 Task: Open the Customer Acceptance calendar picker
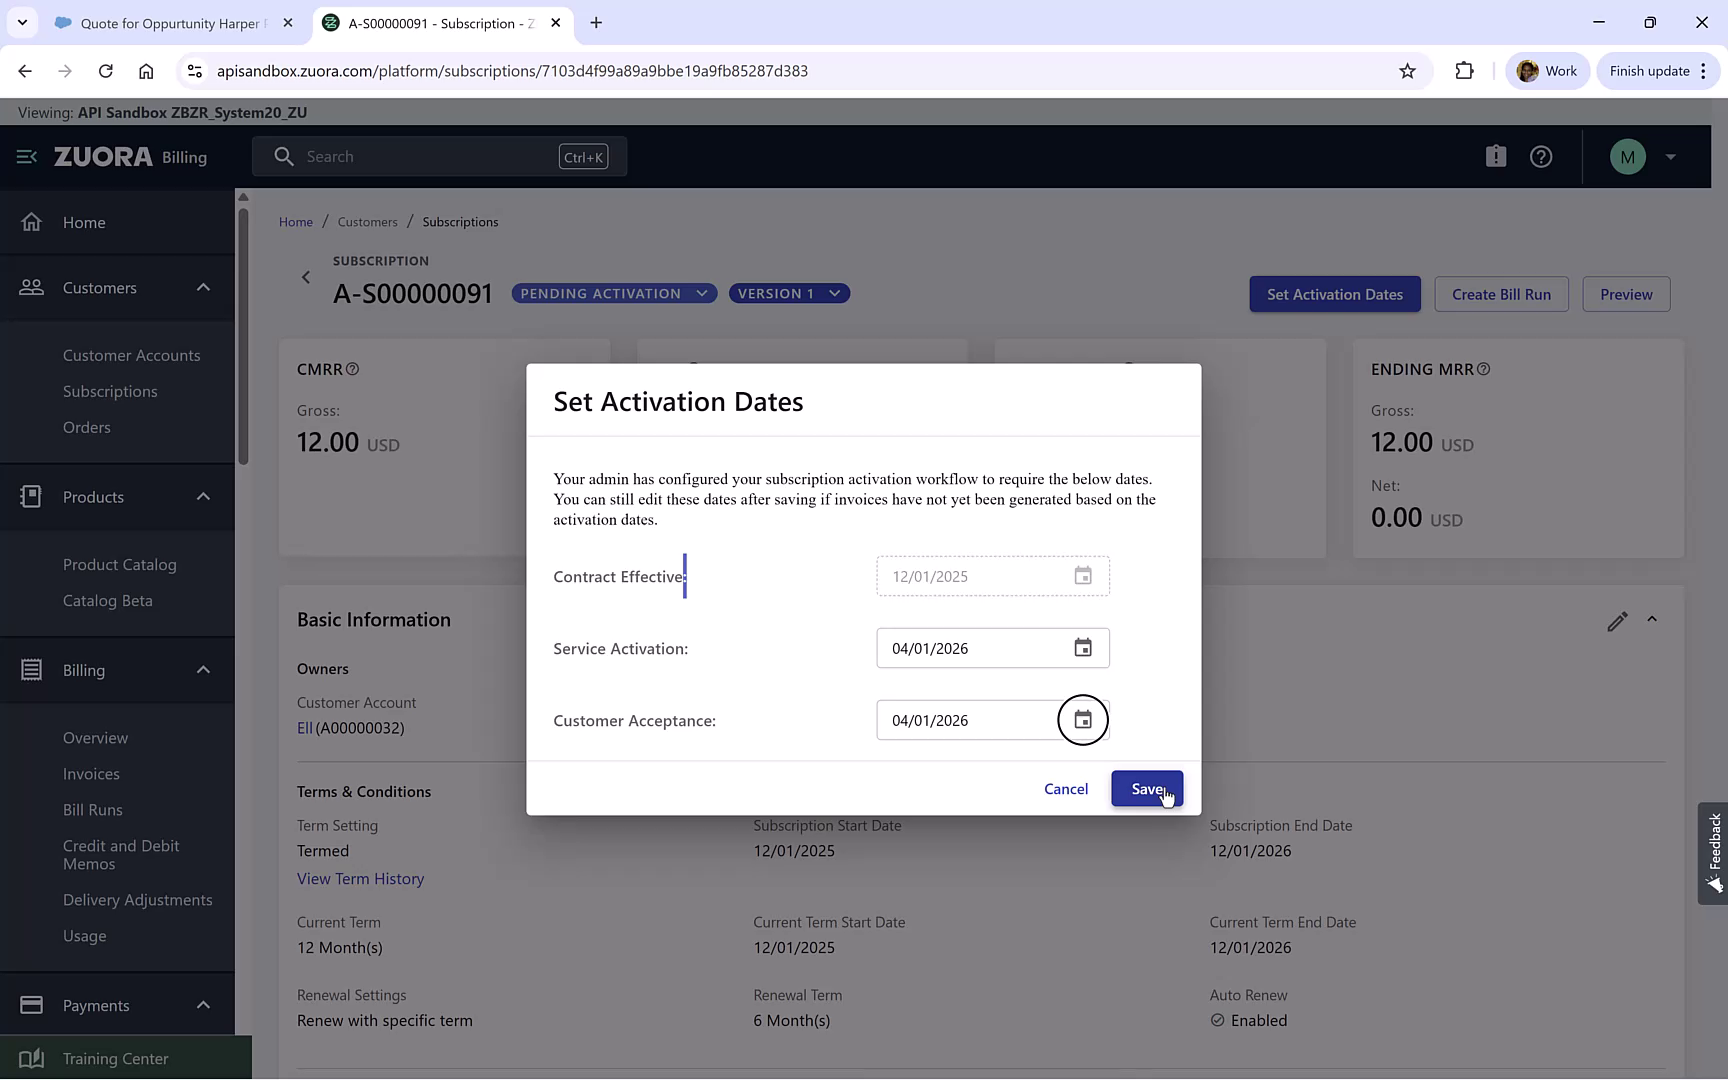(1083, 720)
